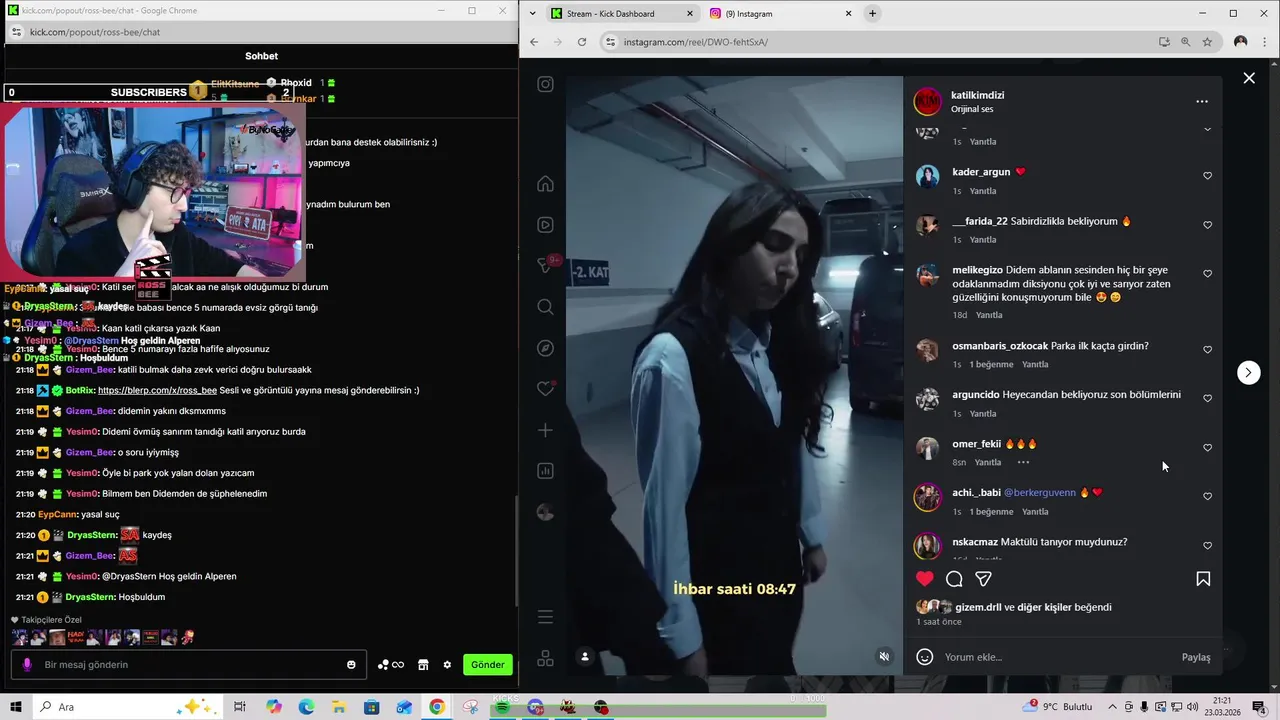Open the Explore compass icon in Instagram
Image resolution: width=1280 pixels, height=720 pixels.
(x=545, y=348)
